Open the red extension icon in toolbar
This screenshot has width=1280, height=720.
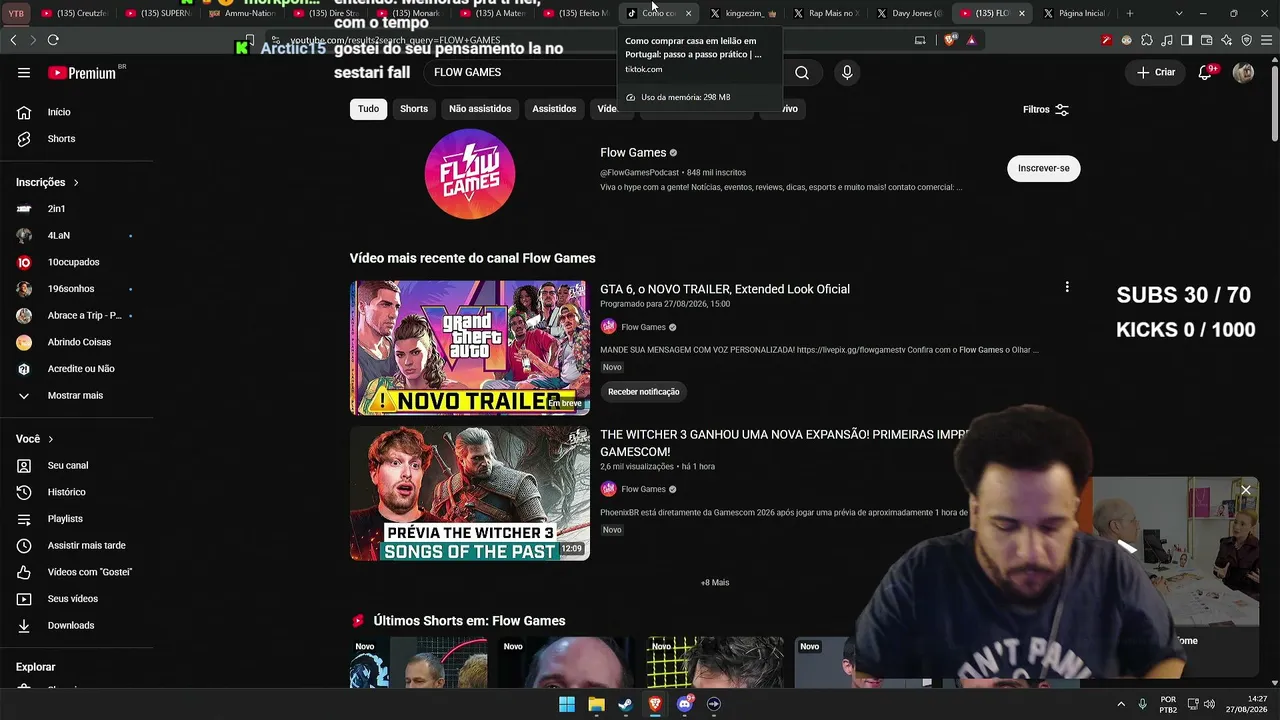point(1106,40)
